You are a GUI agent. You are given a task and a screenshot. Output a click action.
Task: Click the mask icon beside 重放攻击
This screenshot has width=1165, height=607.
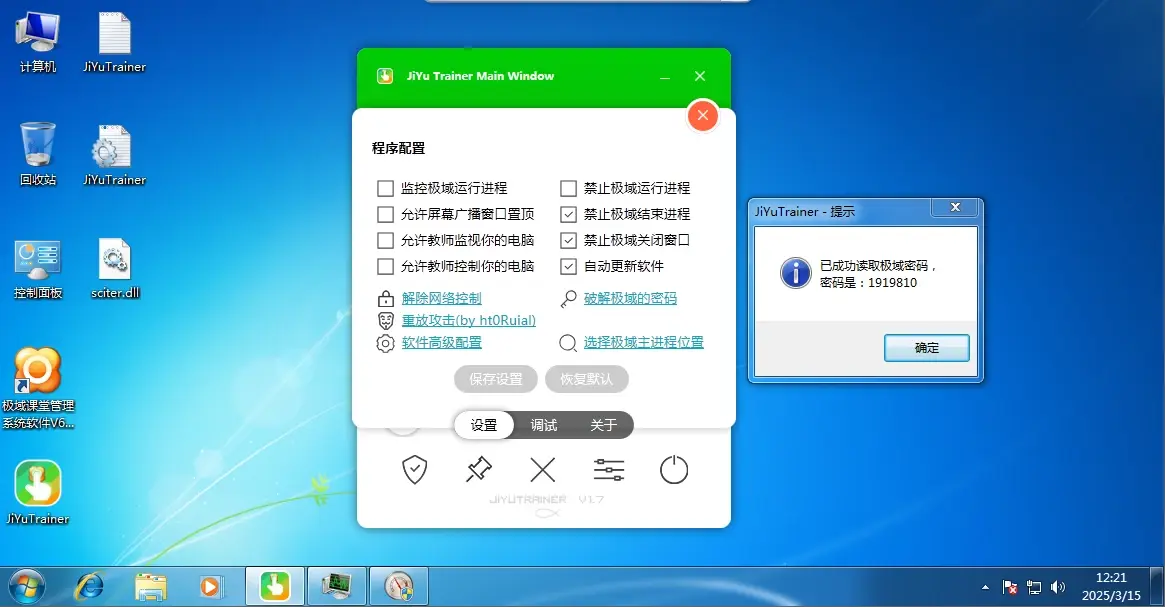386,320
